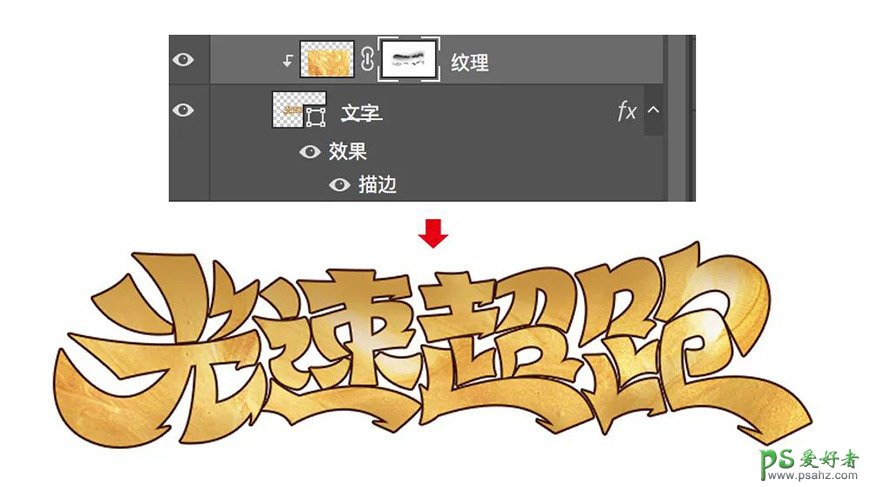
Task: Hide the 纹理 layer with its eye icon
Action: 183,59
